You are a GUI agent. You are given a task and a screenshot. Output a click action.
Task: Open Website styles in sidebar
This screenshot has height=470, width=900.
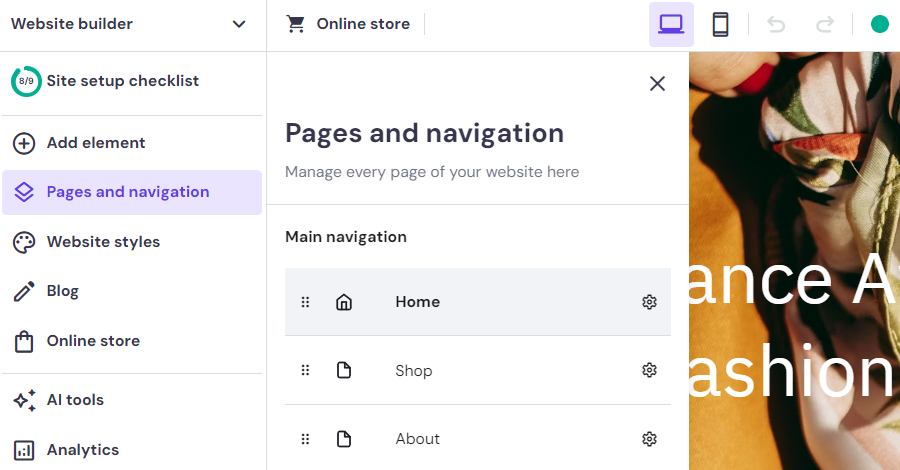(132, 242)
